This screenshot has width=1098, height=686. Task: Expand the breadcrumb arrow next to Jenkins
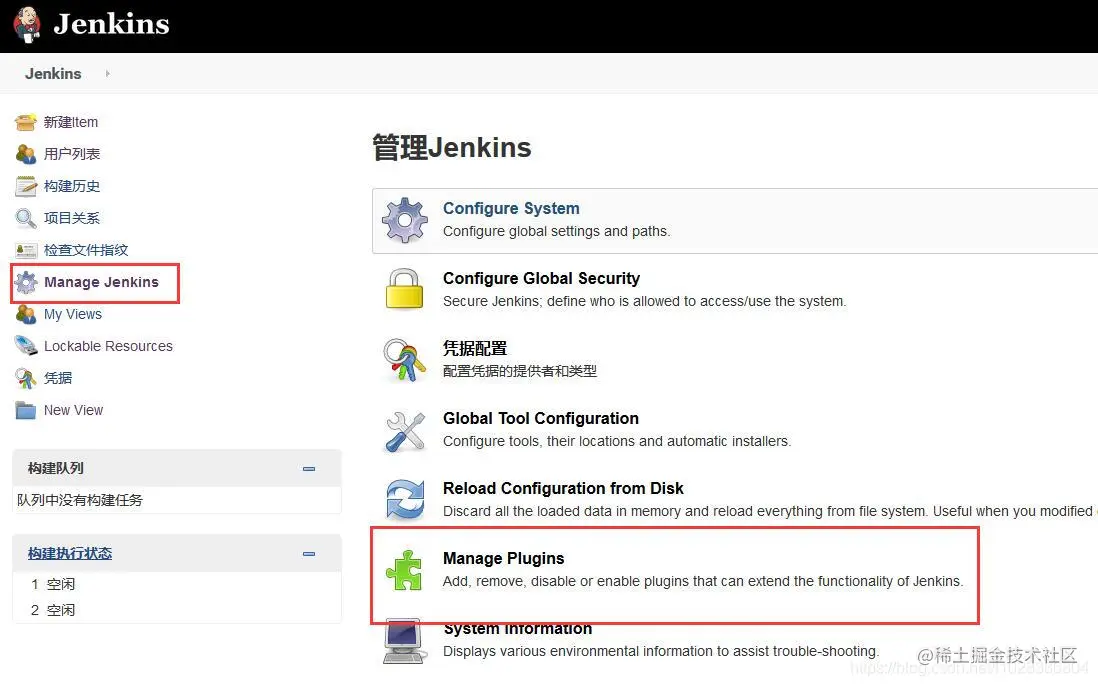coord(107,74)
